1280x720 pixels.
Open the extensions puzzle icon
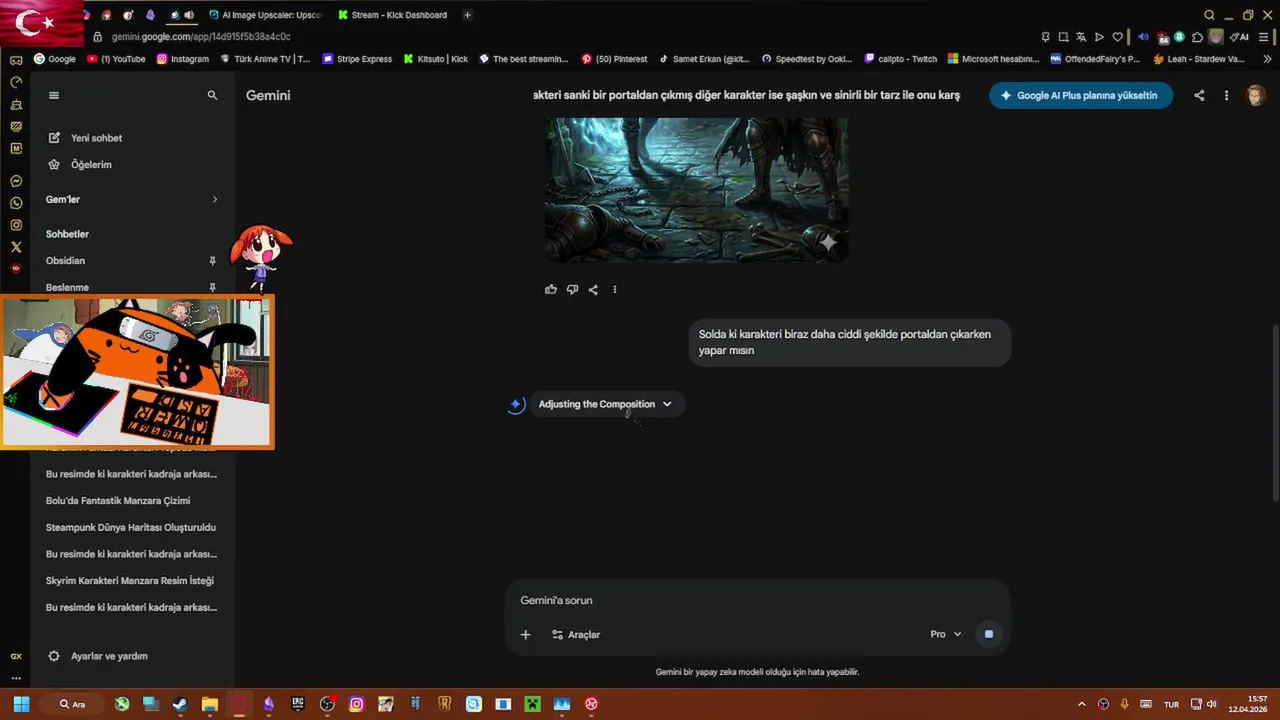tap(1198, 37)
